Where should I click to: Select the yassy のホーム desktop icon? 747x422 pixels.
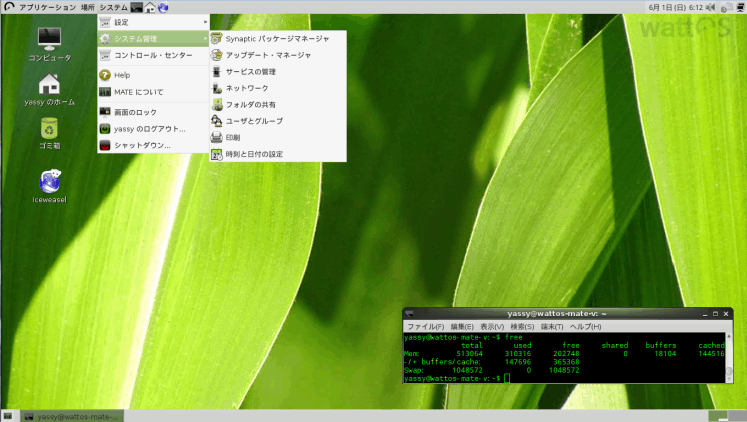click(x=50, y=90)
